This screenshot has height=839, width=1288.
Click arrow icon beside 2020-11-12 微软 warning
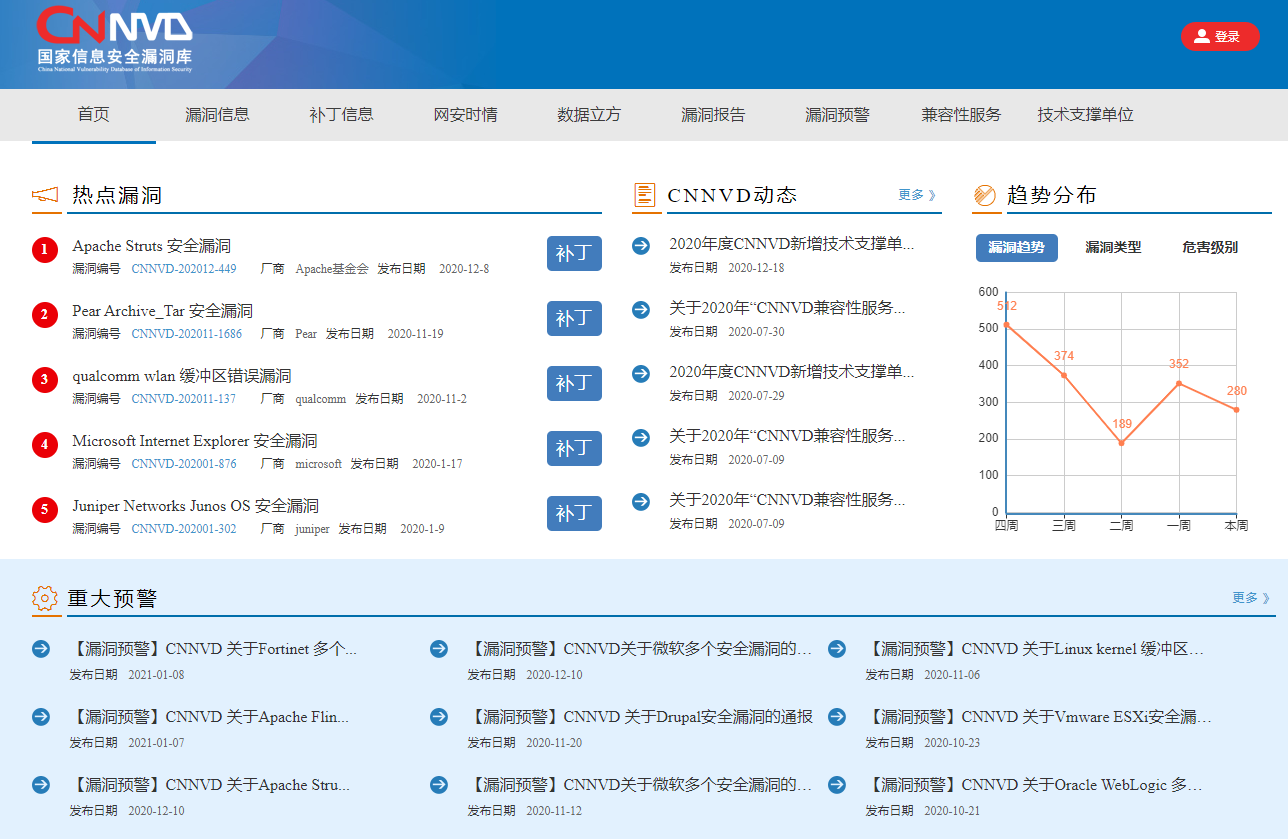click(439, 785)
